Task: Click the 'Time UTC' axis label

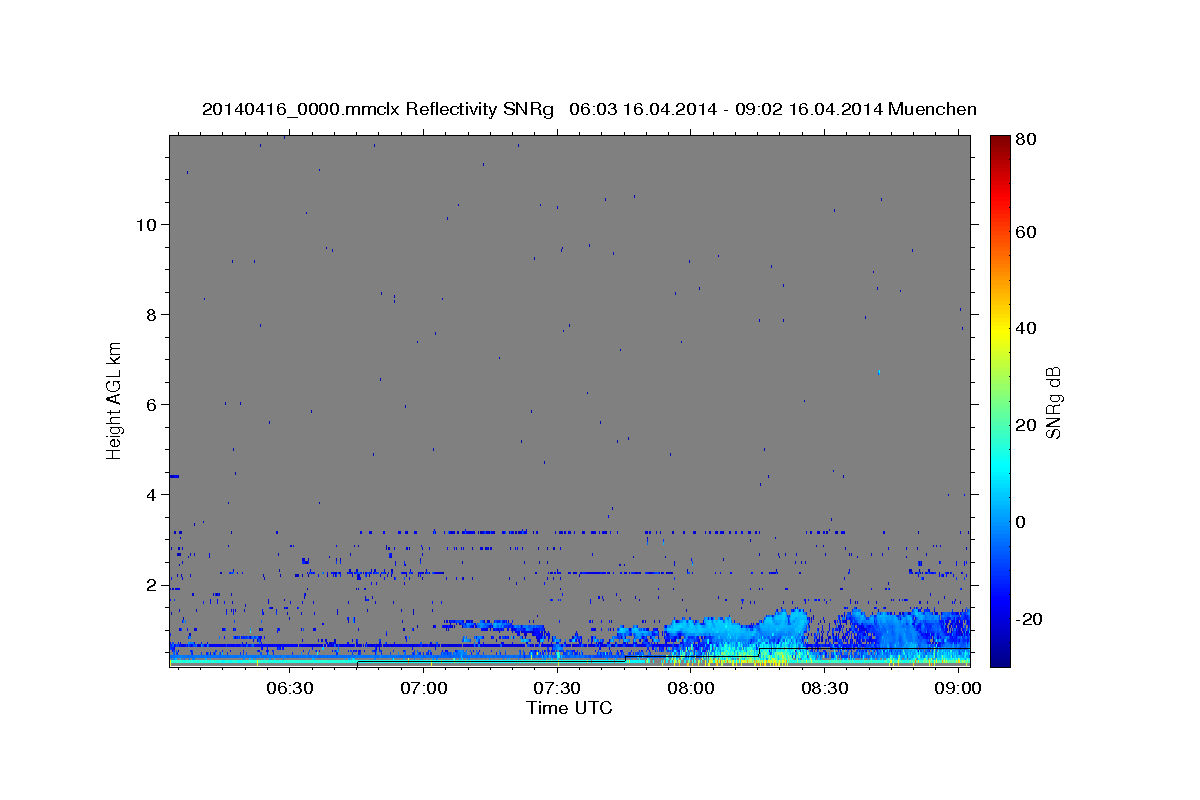Action: coord(569,708)
